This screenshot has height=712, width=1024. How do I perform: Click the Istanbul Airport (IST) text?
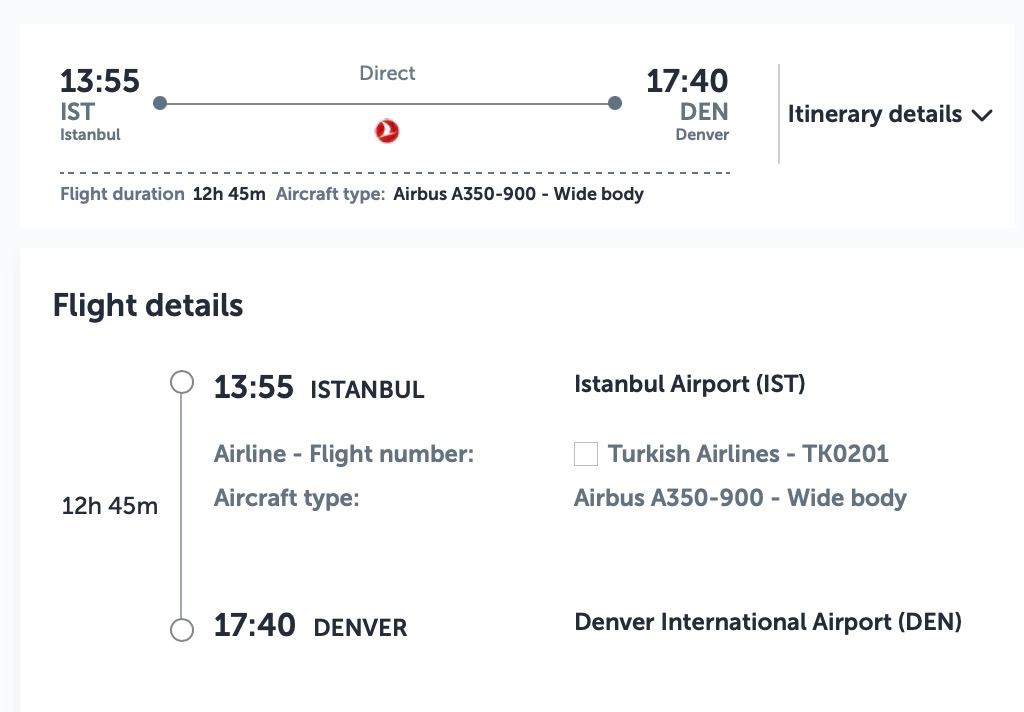click(x=689, y=384)
